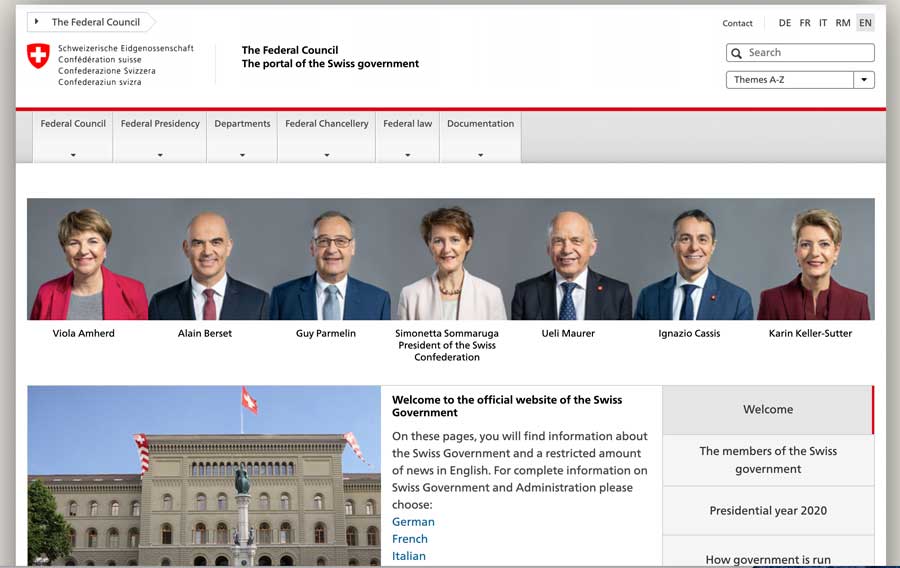Select The members of the Swiss government tab
Viewport: 900px width, 568px height.
(768, 460)
